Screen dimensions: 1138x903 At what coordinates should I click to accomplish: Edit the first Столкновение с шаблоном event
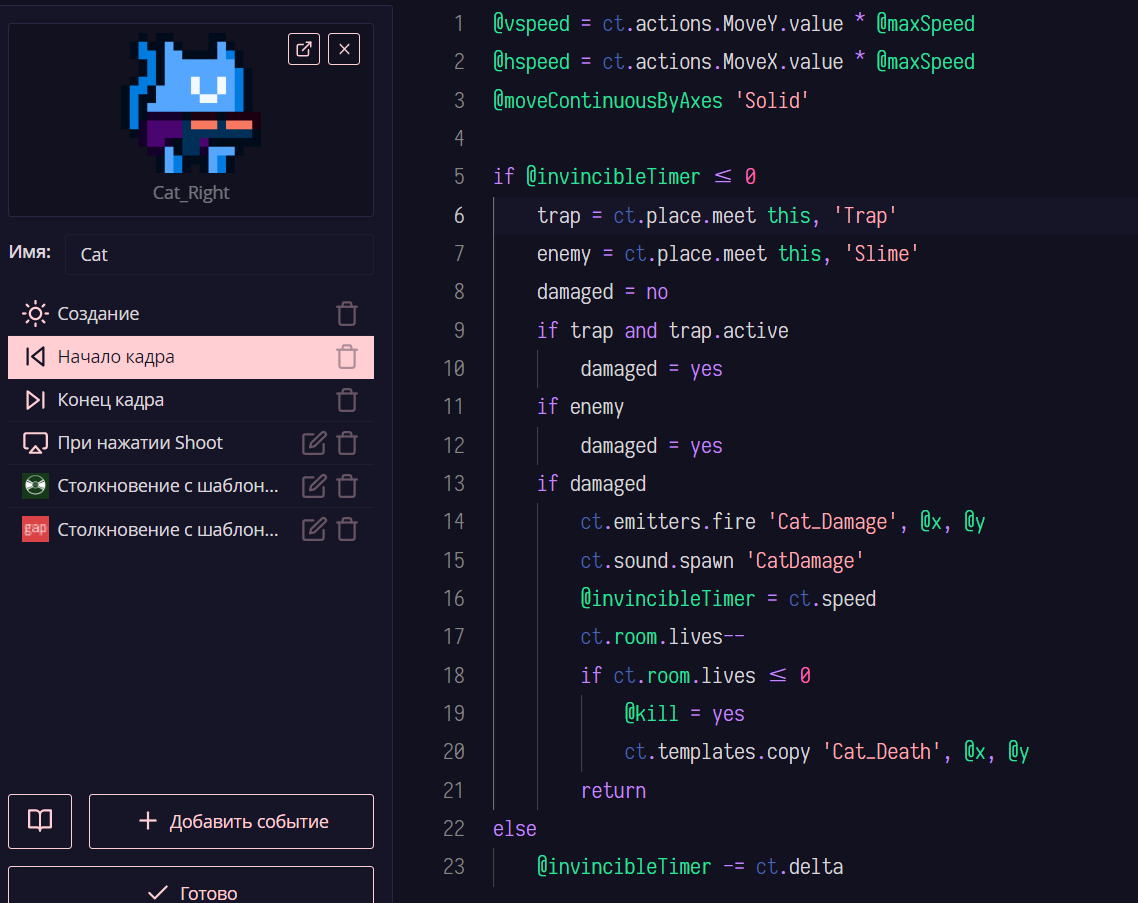coord(313,486)
